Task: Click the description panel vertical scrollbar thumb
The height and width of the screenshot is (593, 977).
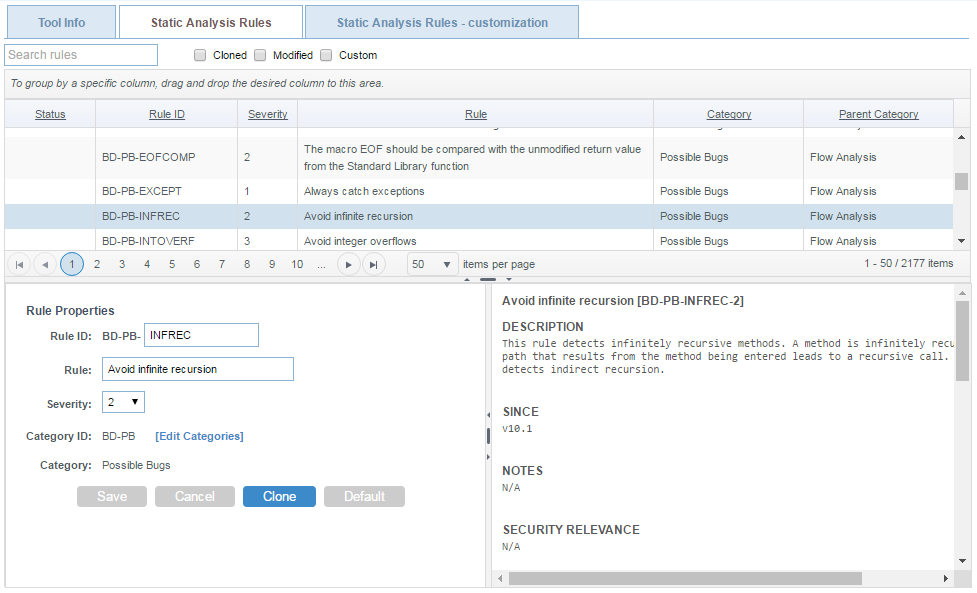Action: [962, 341]
